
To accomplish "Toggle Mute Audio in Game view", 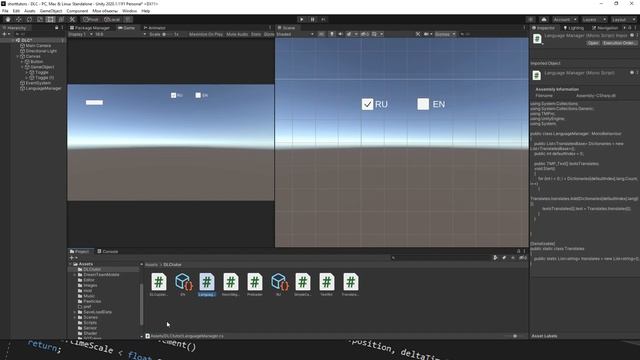I will tap(237, 34).
